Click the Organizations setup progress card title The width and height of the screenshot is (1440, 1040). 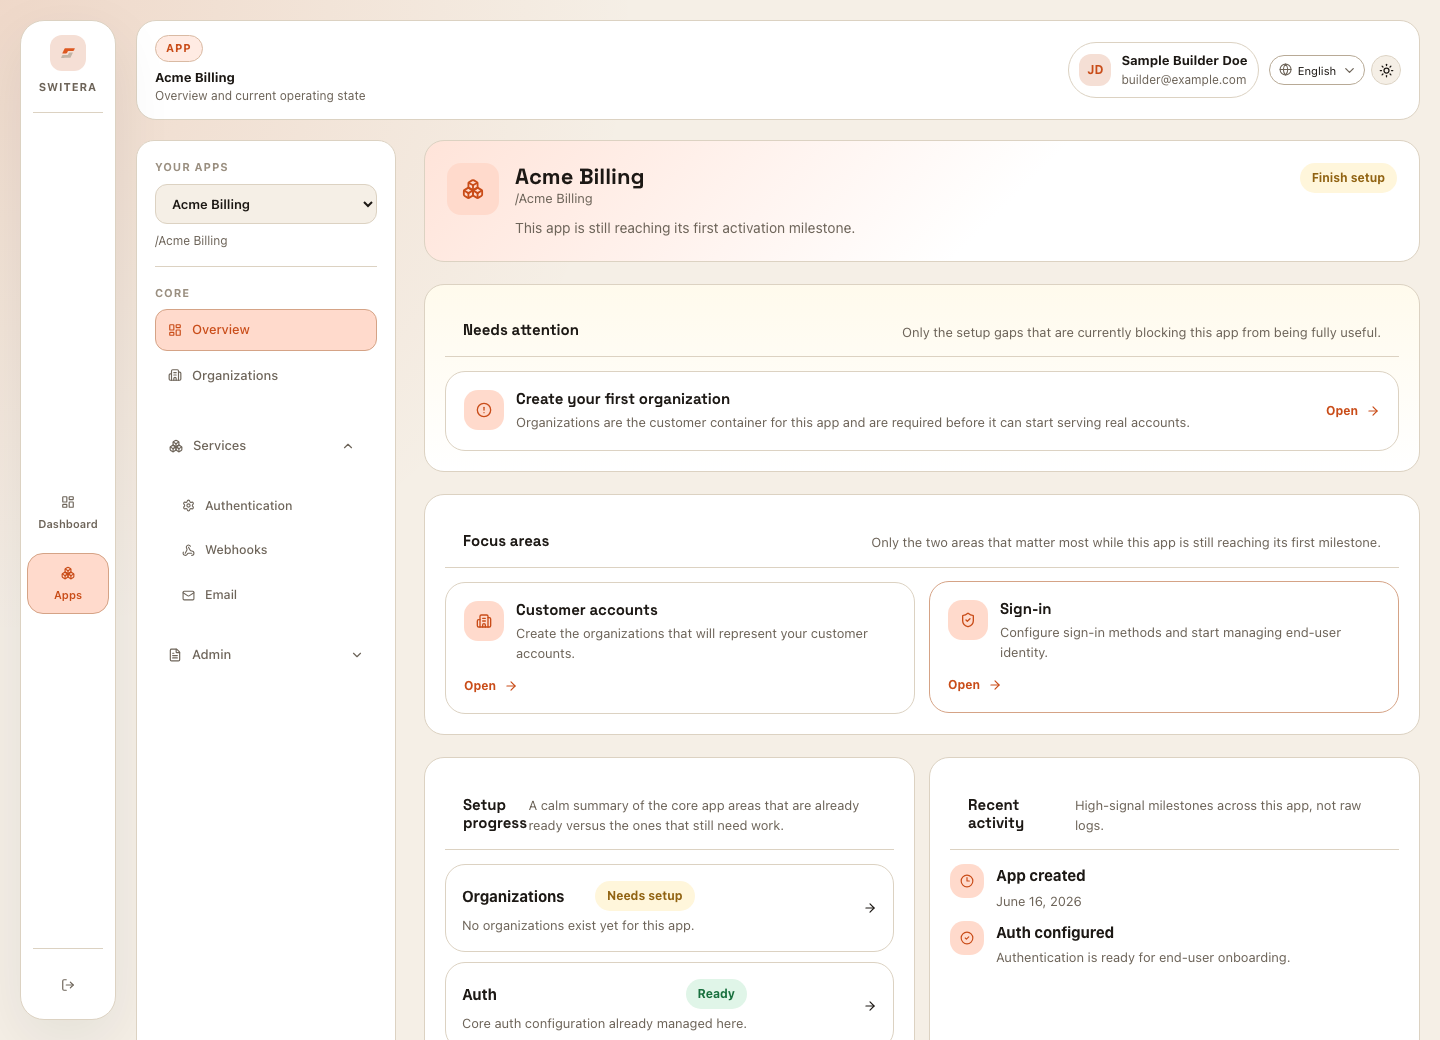(513, 897)
